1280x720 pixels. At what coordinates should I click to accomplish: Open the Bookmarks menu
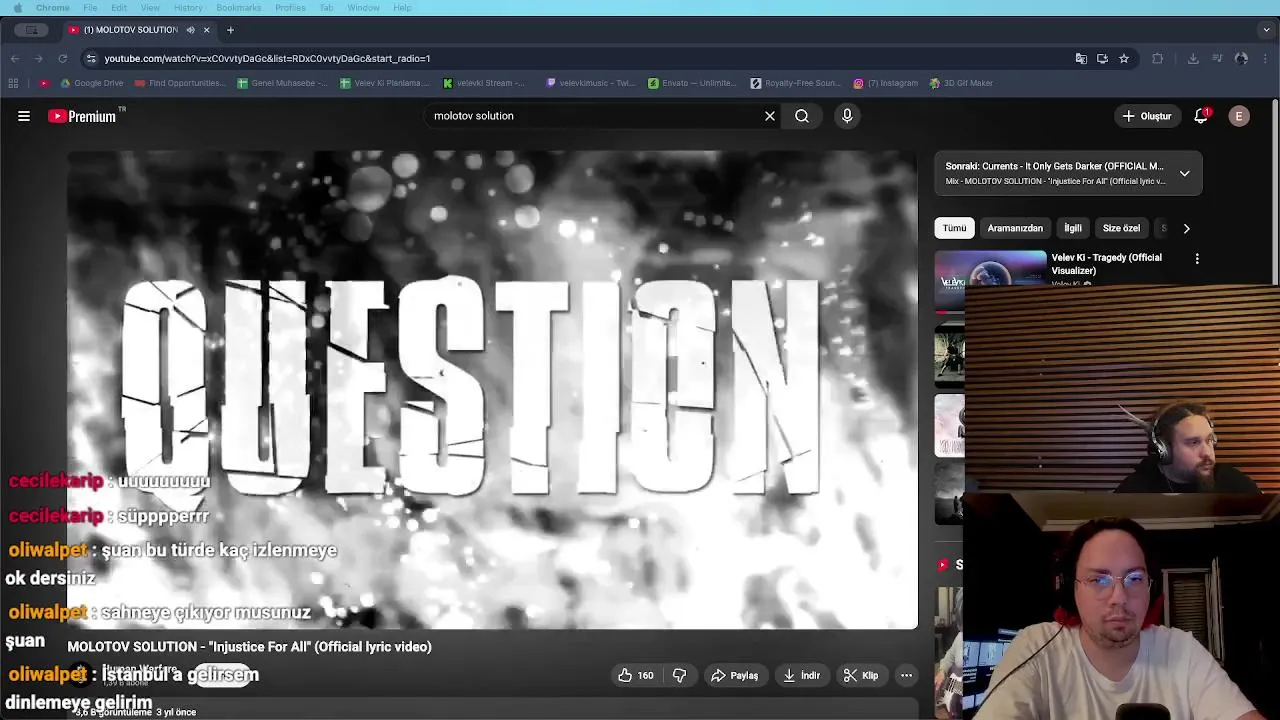point(239,8)
